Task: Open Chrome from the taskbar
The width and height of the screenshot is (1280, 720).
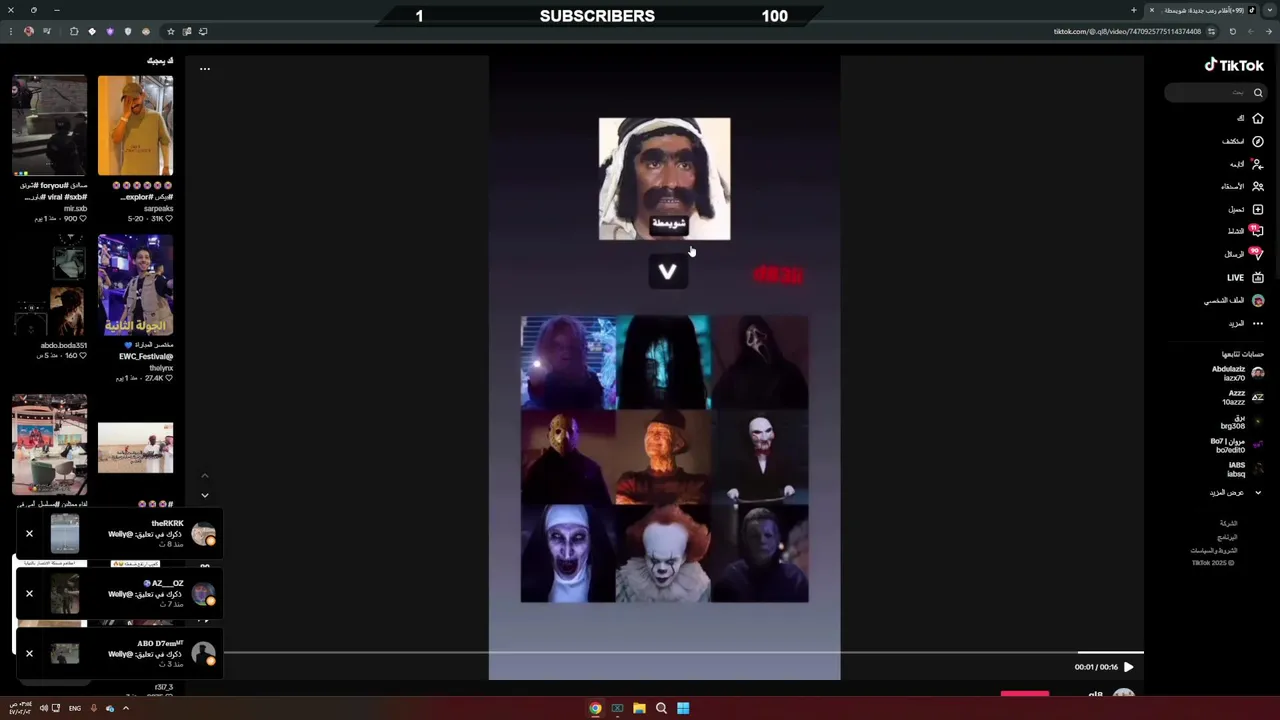Action: click(x=595, y=708)
